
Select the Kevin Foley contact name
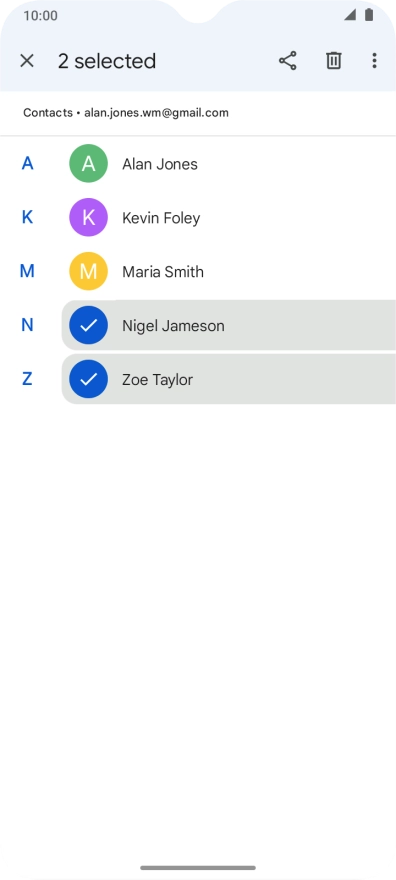point(161,218)
